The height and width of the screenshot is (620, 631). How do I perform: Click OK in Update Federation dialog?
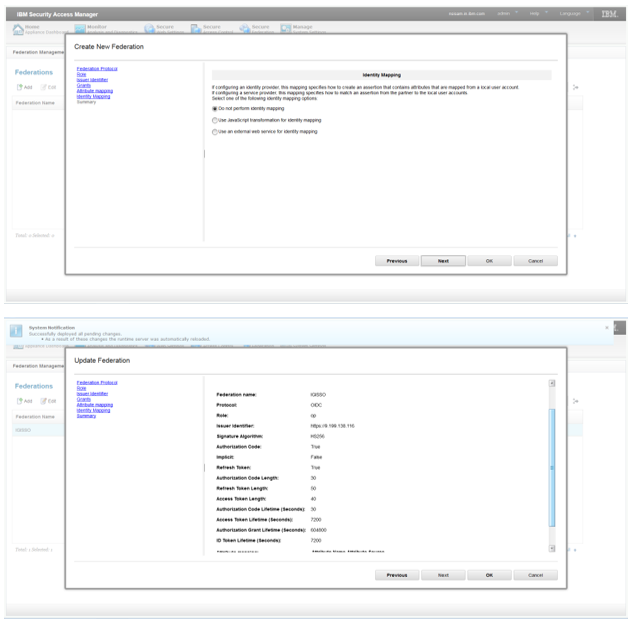click(x=489, y=575)
